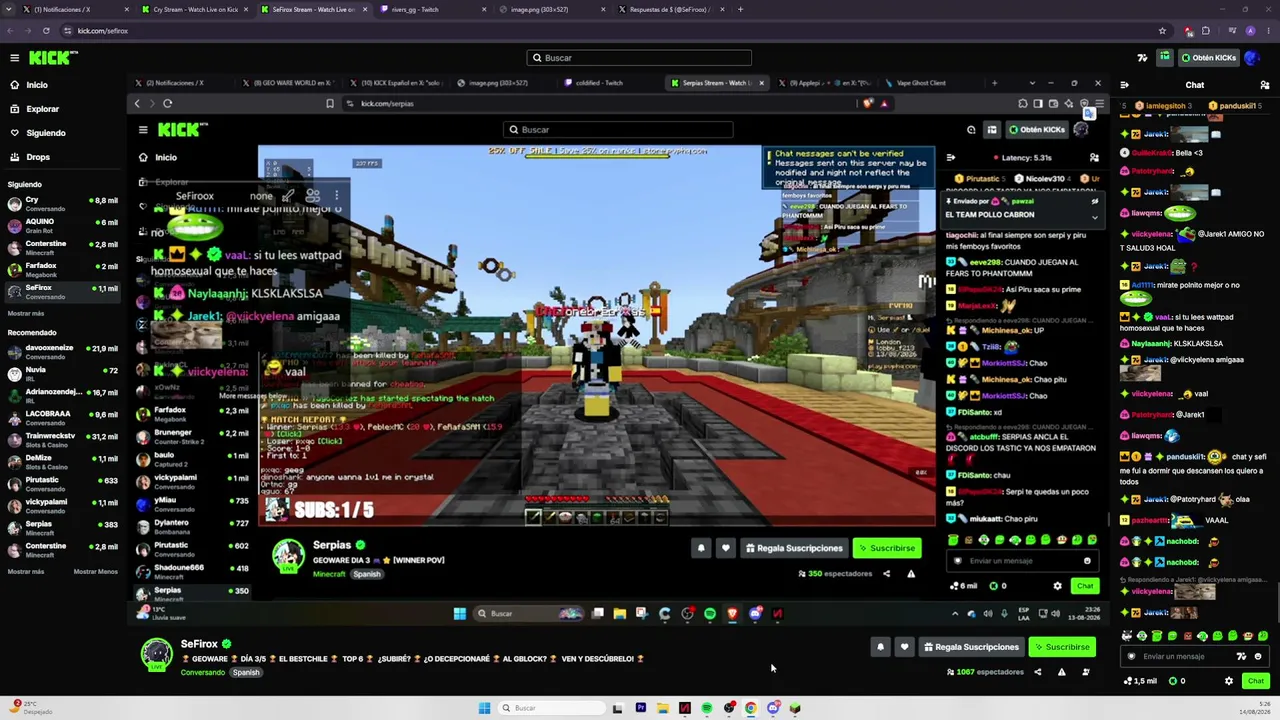The width and height of the screenshot is (1280, 720).
Task: Follow SeFirox using the heart button
Action: coord(904,647)
